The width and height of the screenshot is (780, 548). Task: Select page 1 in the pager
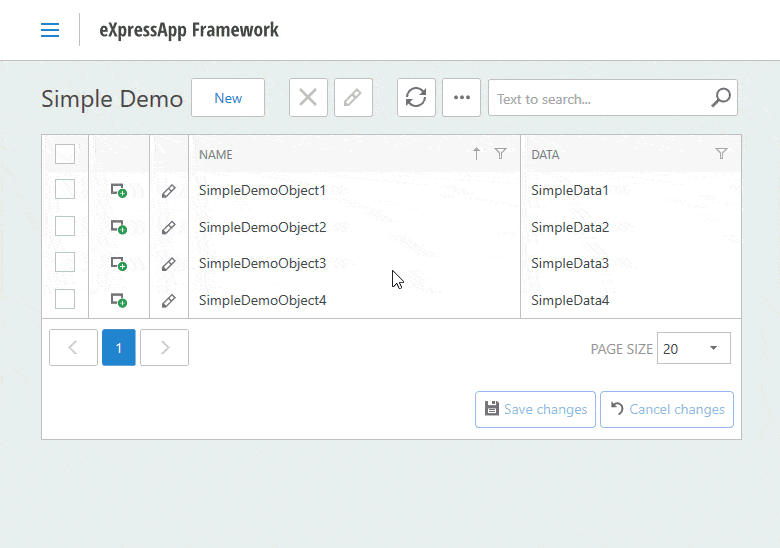coord(118,347)
